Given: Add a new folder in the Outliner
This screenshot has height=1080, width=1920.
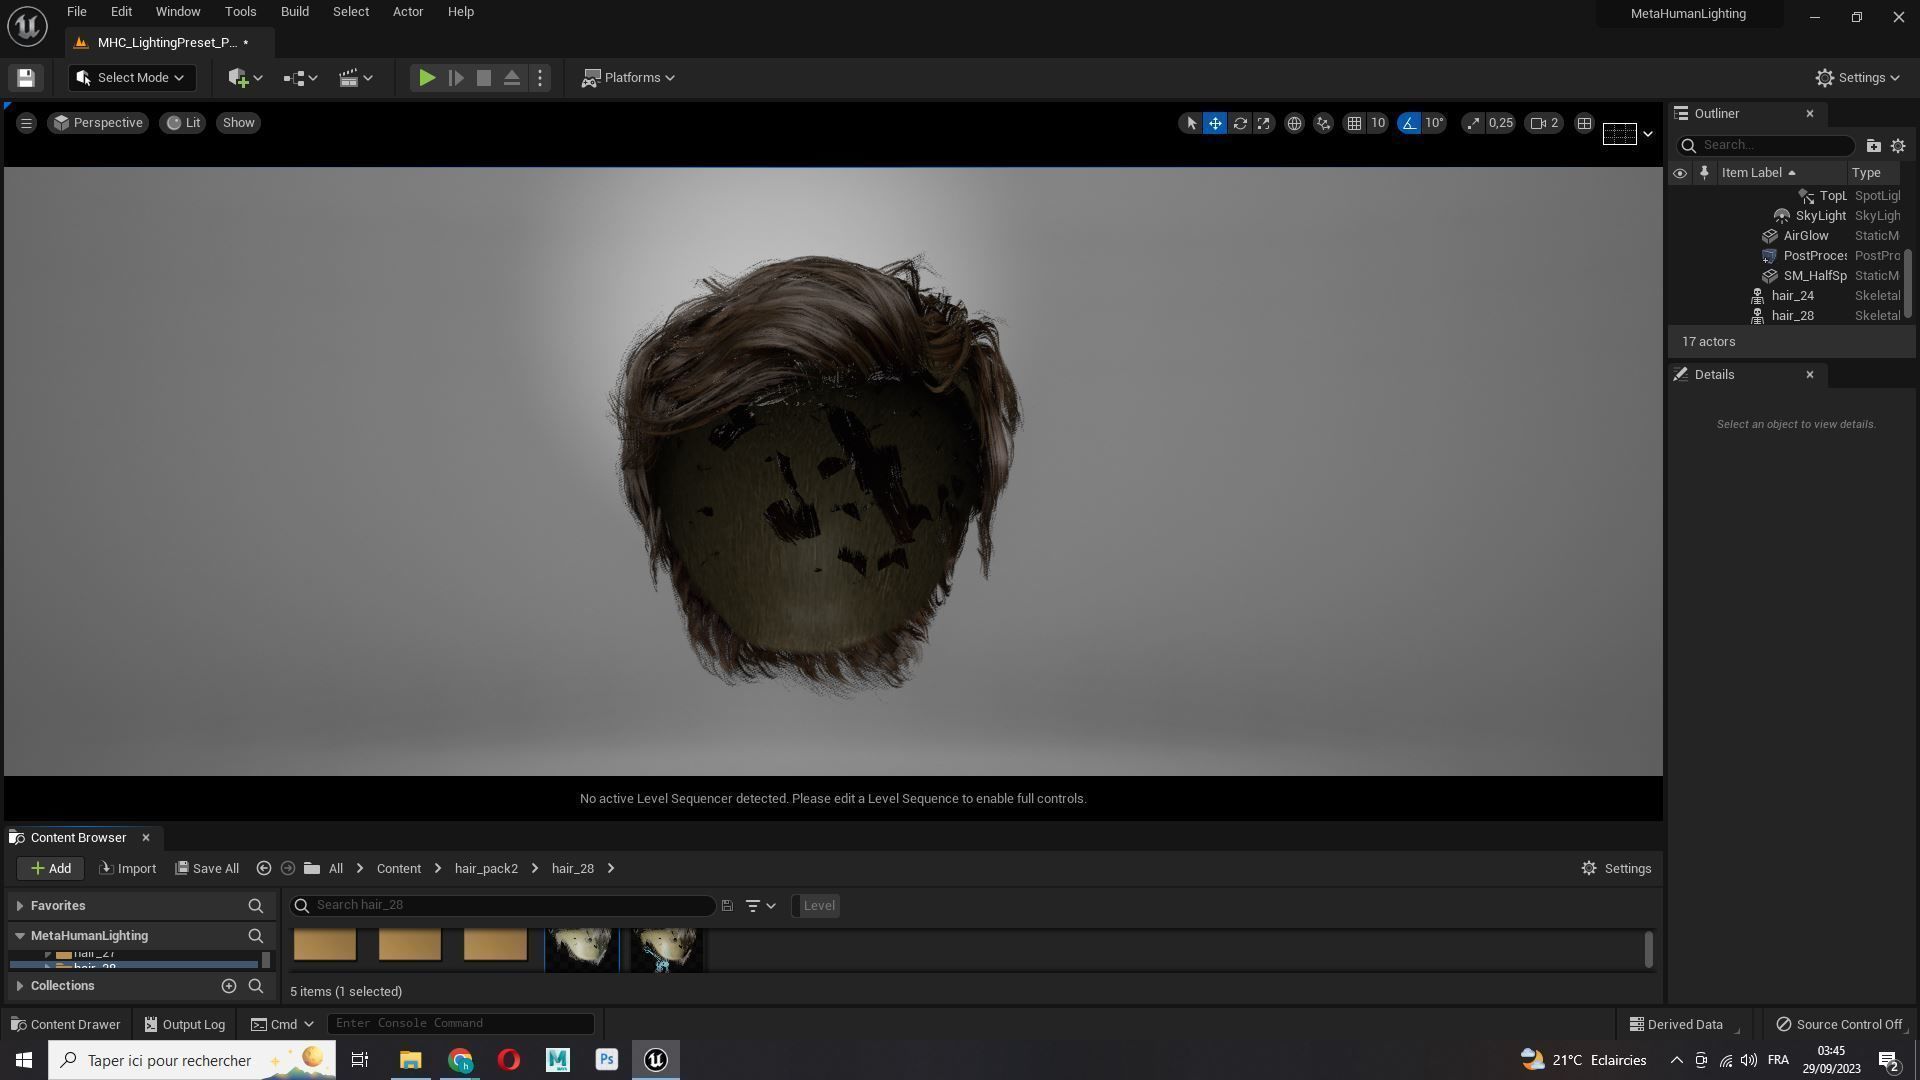Looking at the screenshot, I should coord(1873,146).
